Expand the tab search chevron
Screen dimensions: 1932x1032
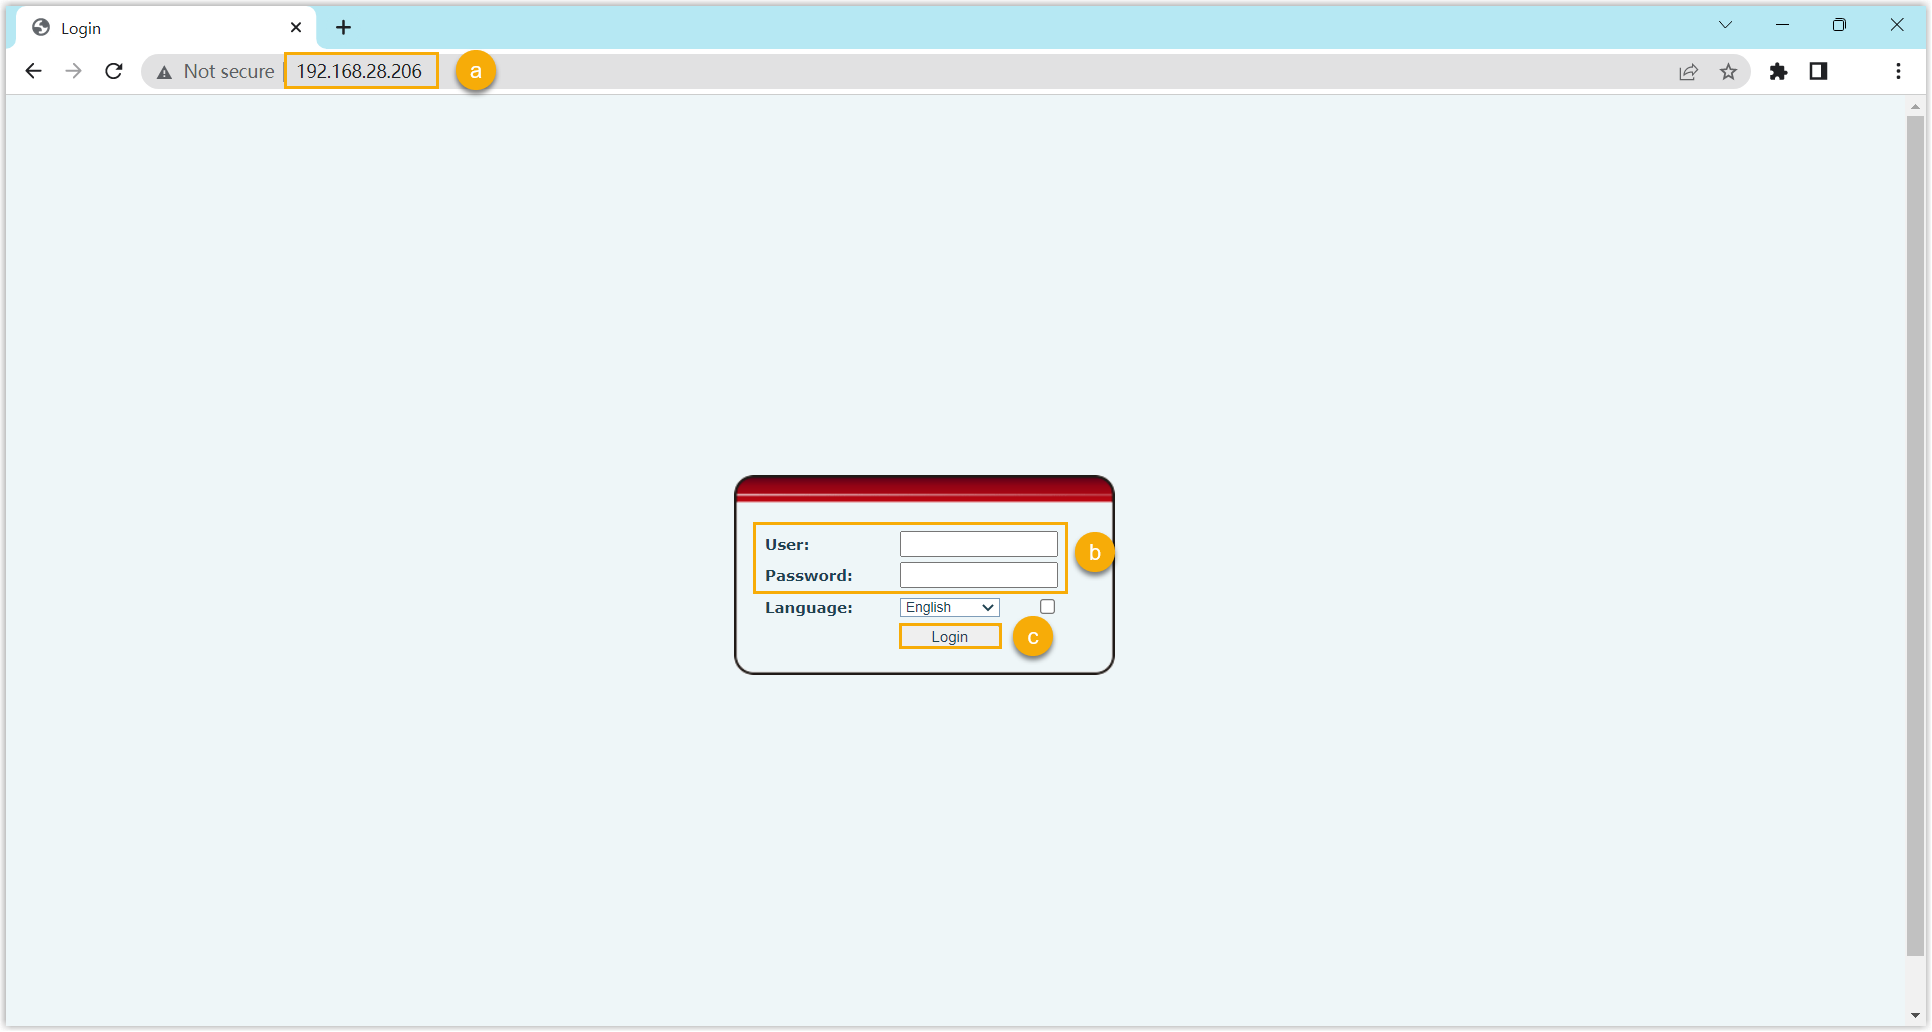[x=1725, y=23]
